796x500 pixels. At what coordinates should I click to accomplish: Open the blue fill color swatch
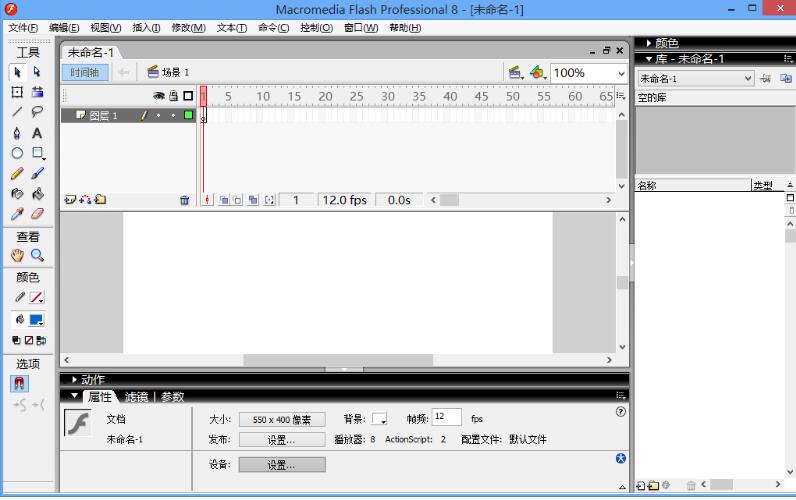coord(36,320)
